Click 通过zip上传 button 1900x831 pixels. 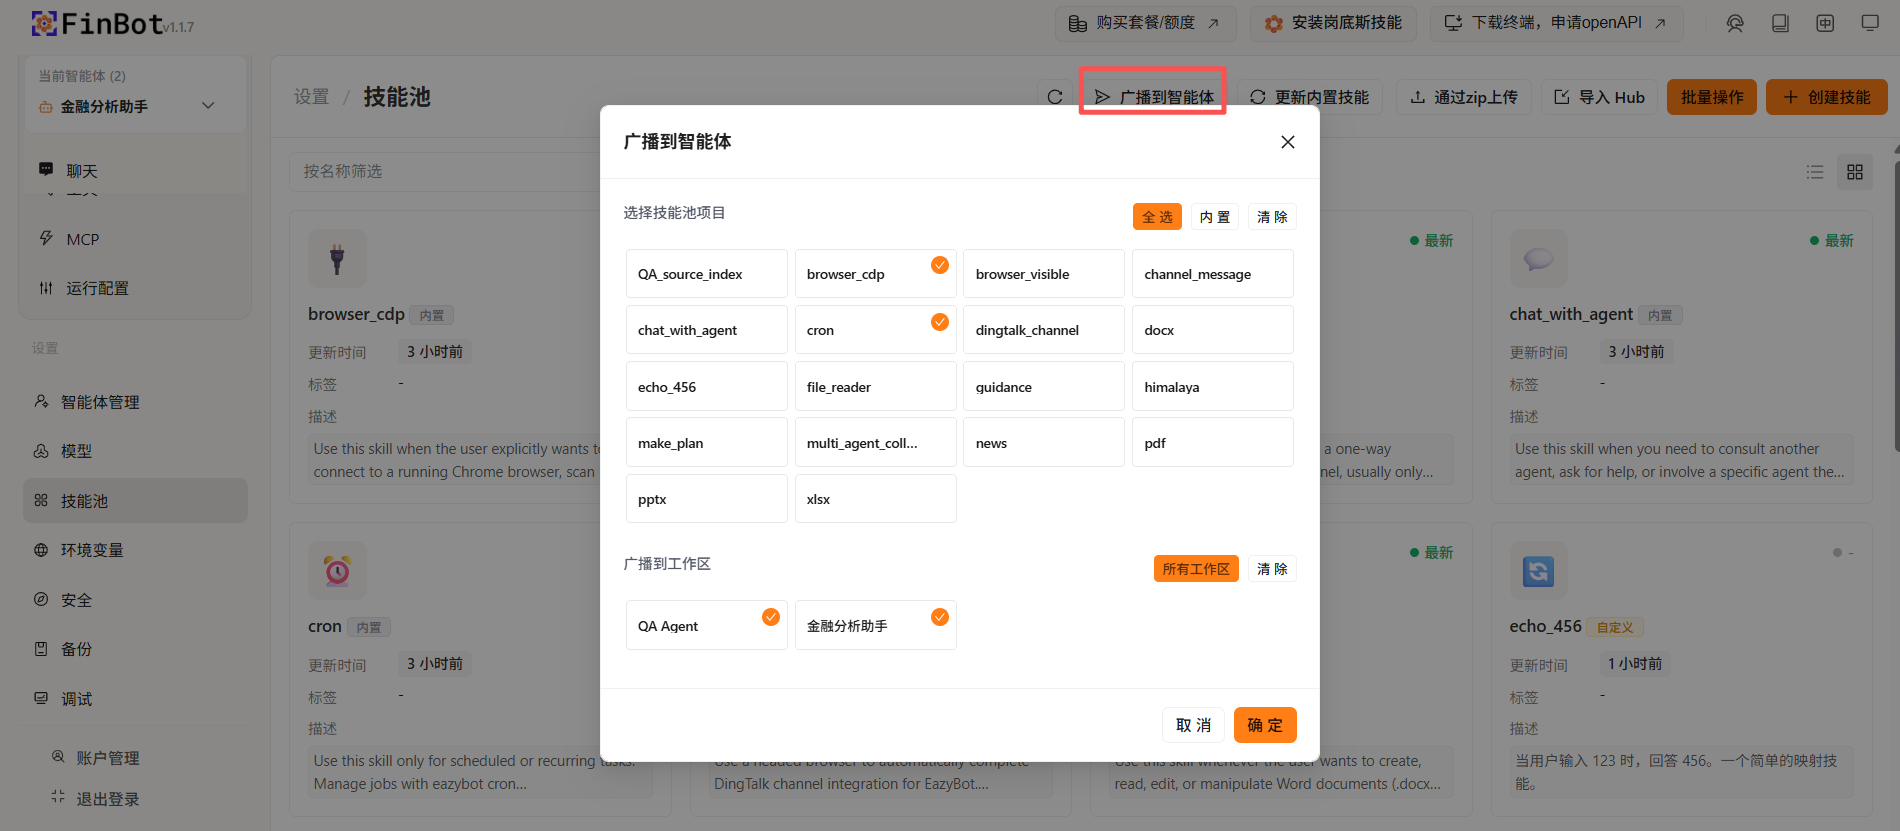(x=1464, y=97)
